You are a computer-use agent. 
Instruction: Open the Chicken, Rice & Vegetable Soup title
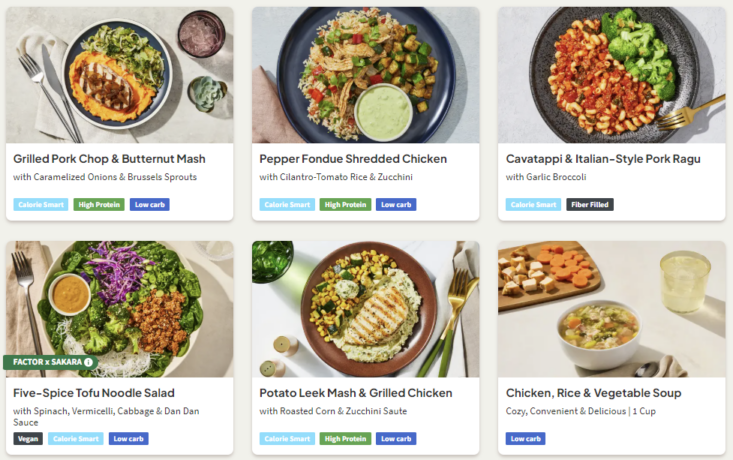point(594,393)
